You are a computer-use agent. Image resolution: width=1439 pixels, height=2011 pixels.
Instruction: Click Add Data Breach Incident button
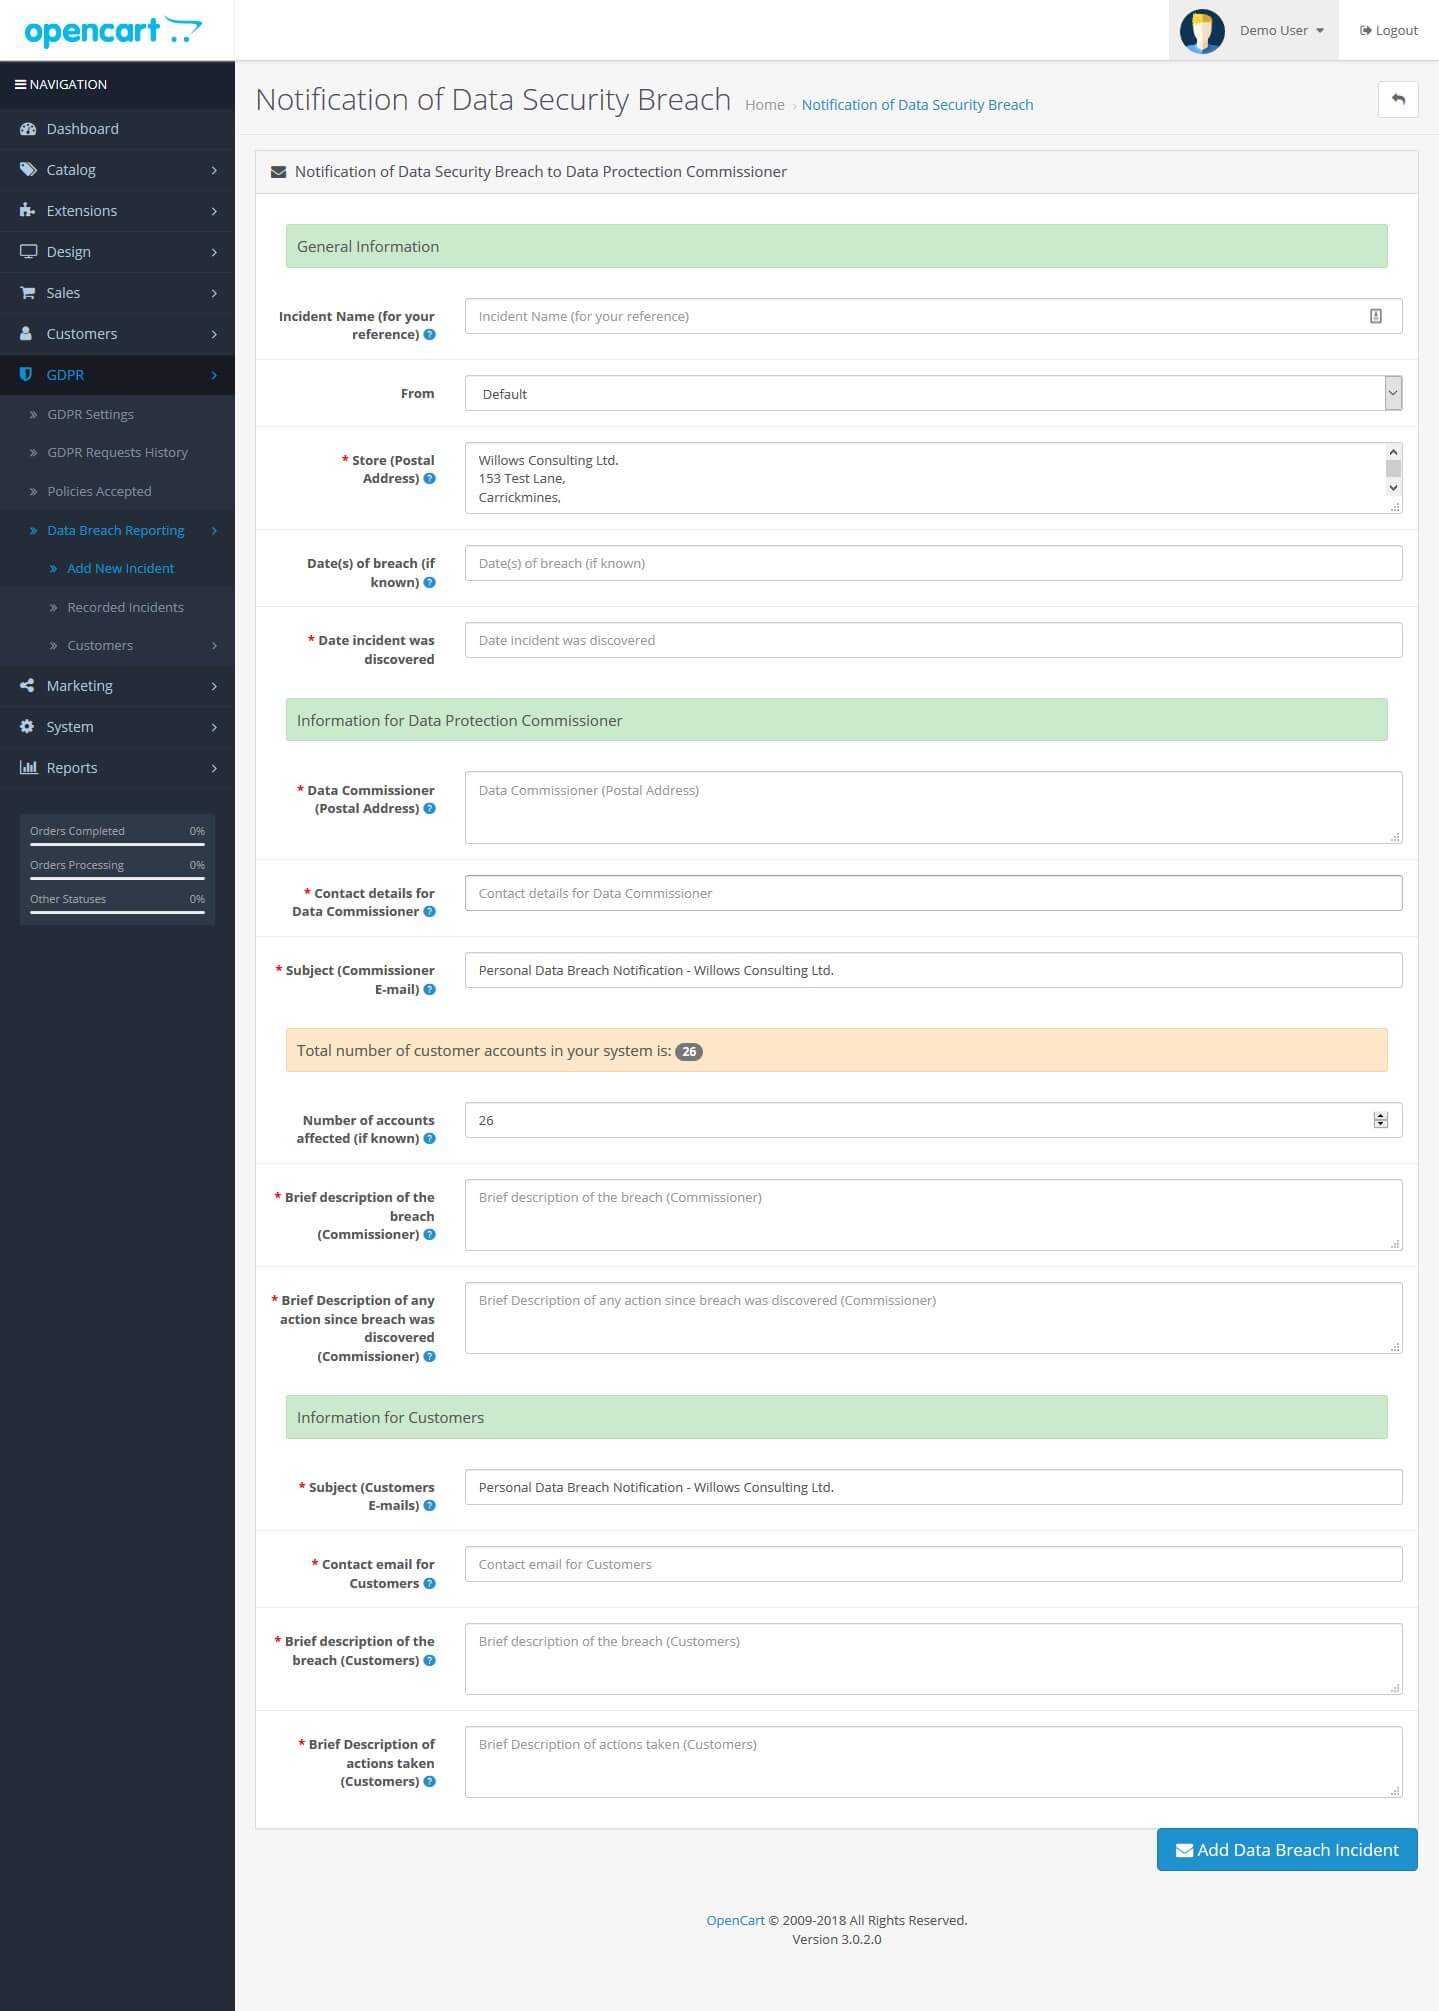click(1287, 1850)
